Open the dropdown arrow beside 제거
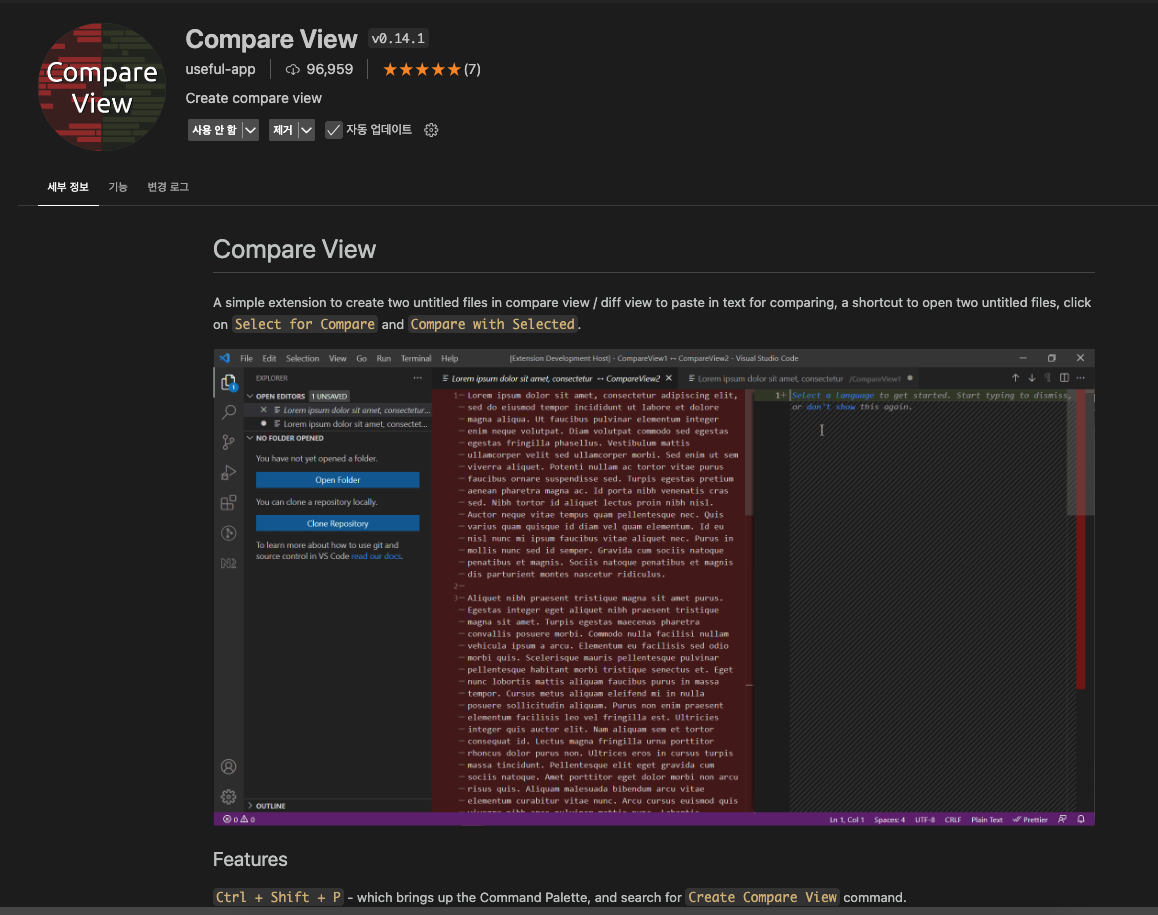Image resolution: width=1158 pixels, height=915 pixels. [306, 130]
